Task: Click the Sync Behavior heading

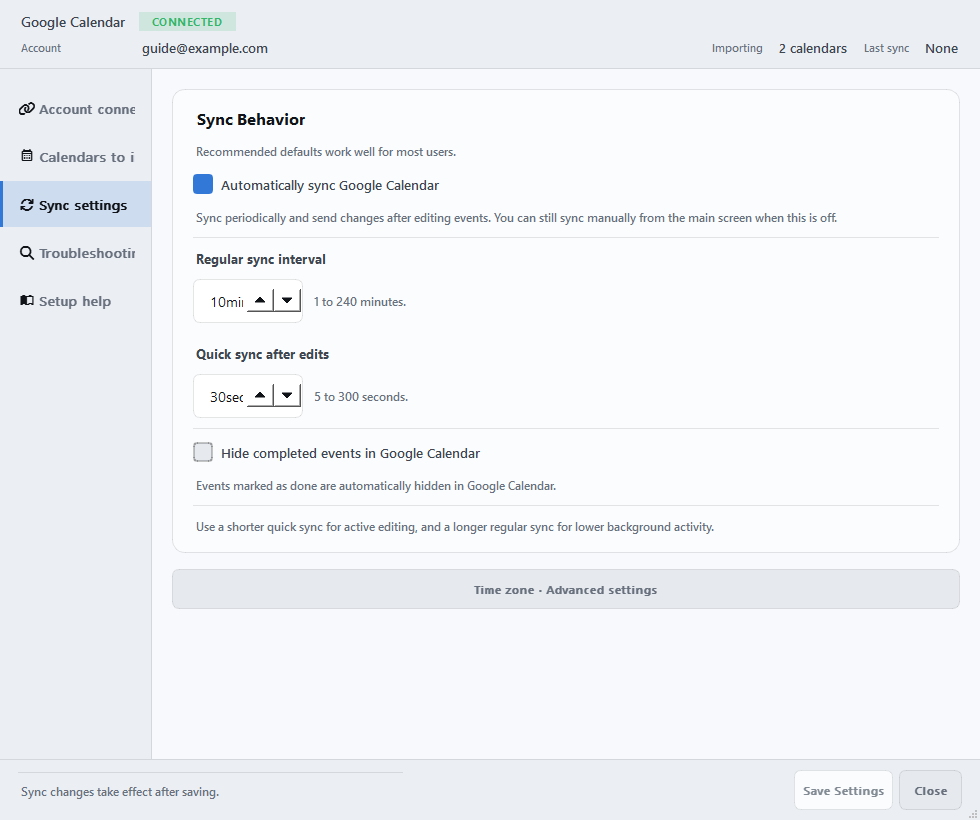Action: click(251, 120)
